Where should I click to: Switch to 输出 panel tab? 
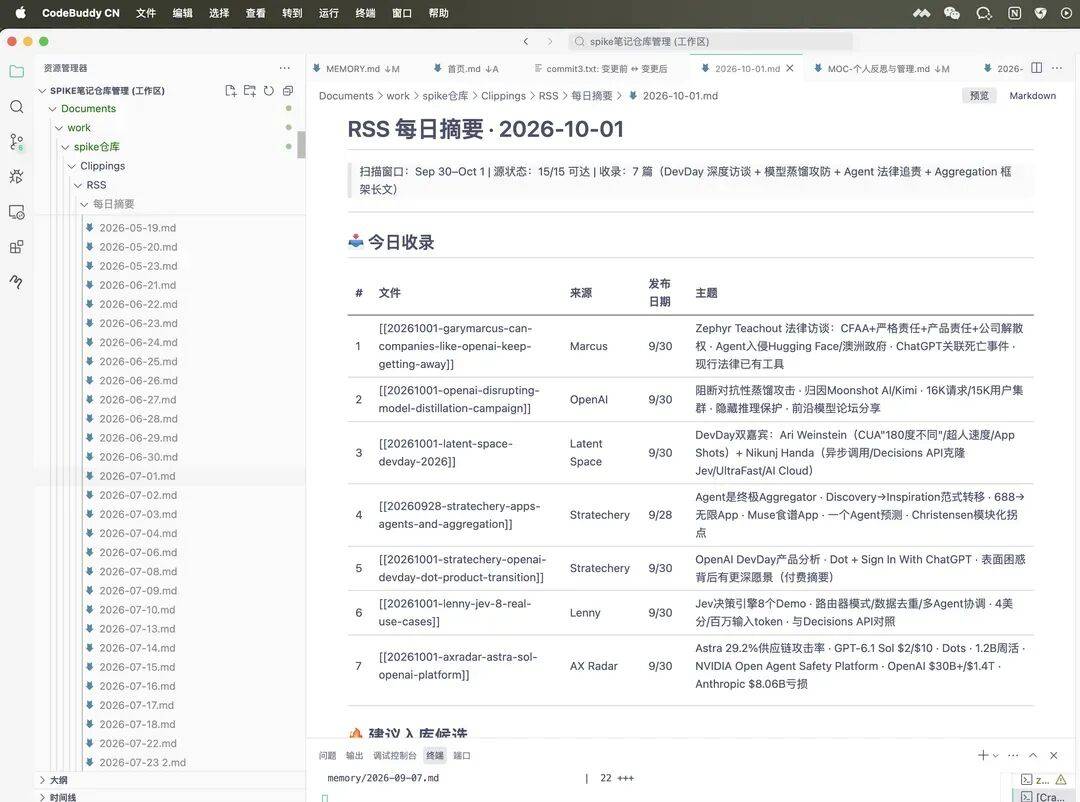[x=354, y=756]
